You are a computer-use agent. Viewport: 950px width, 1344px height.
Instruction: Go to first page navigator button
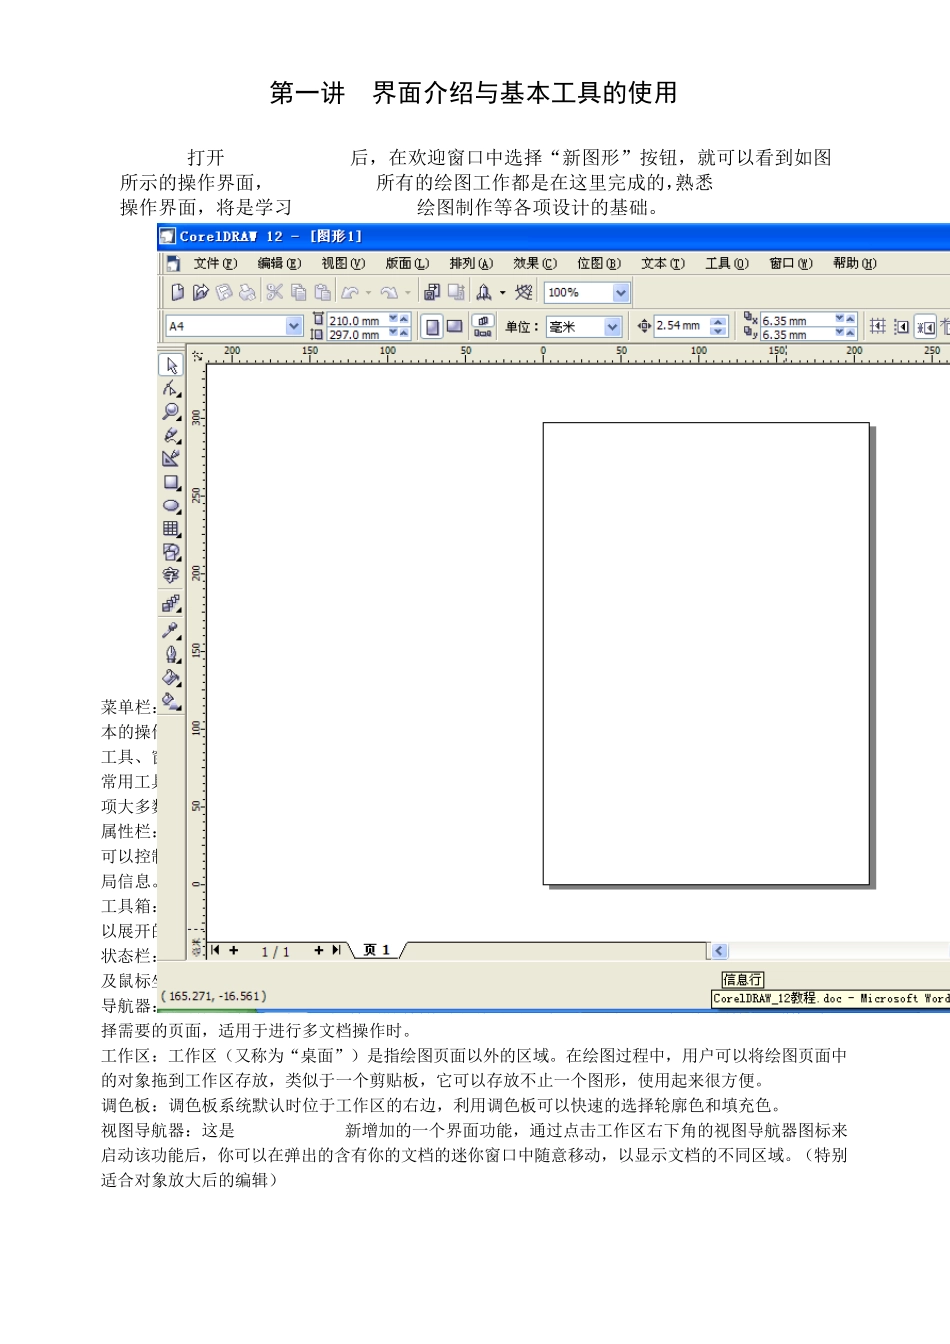click(215, 950)
